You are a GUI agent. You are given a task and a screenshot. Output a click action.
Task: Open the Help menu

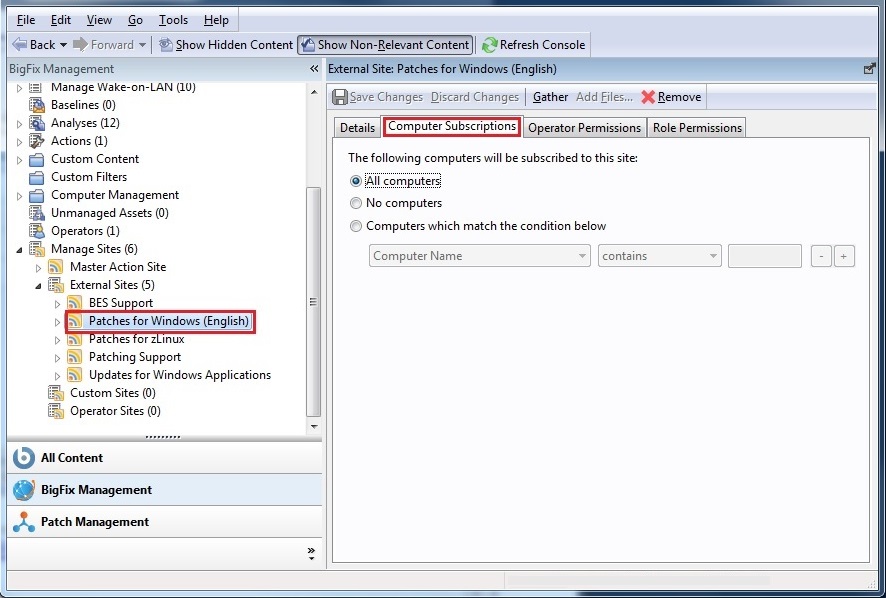[216, 20]
